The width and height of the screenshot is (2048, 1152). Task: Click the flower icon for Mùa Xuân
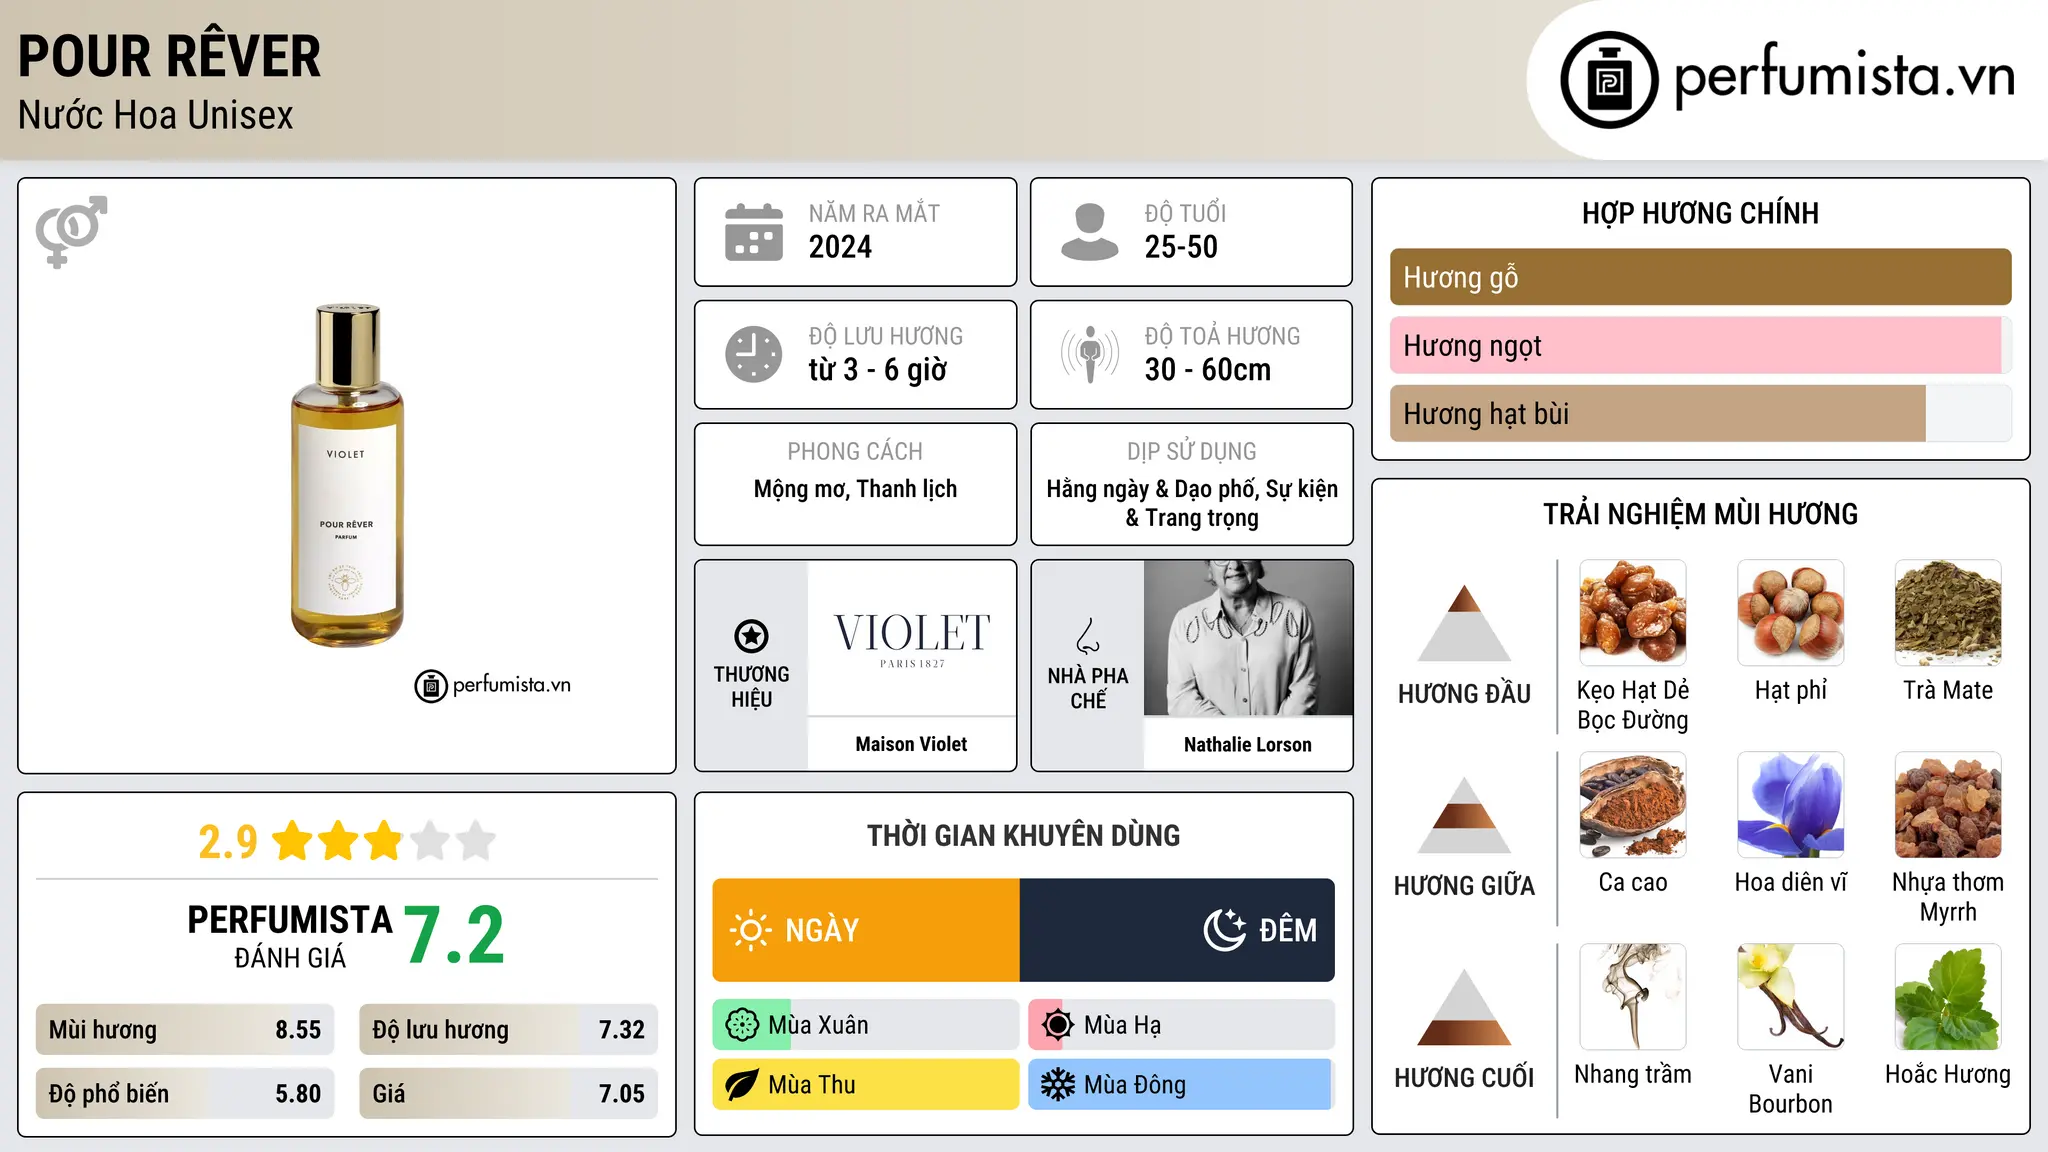742,1025
